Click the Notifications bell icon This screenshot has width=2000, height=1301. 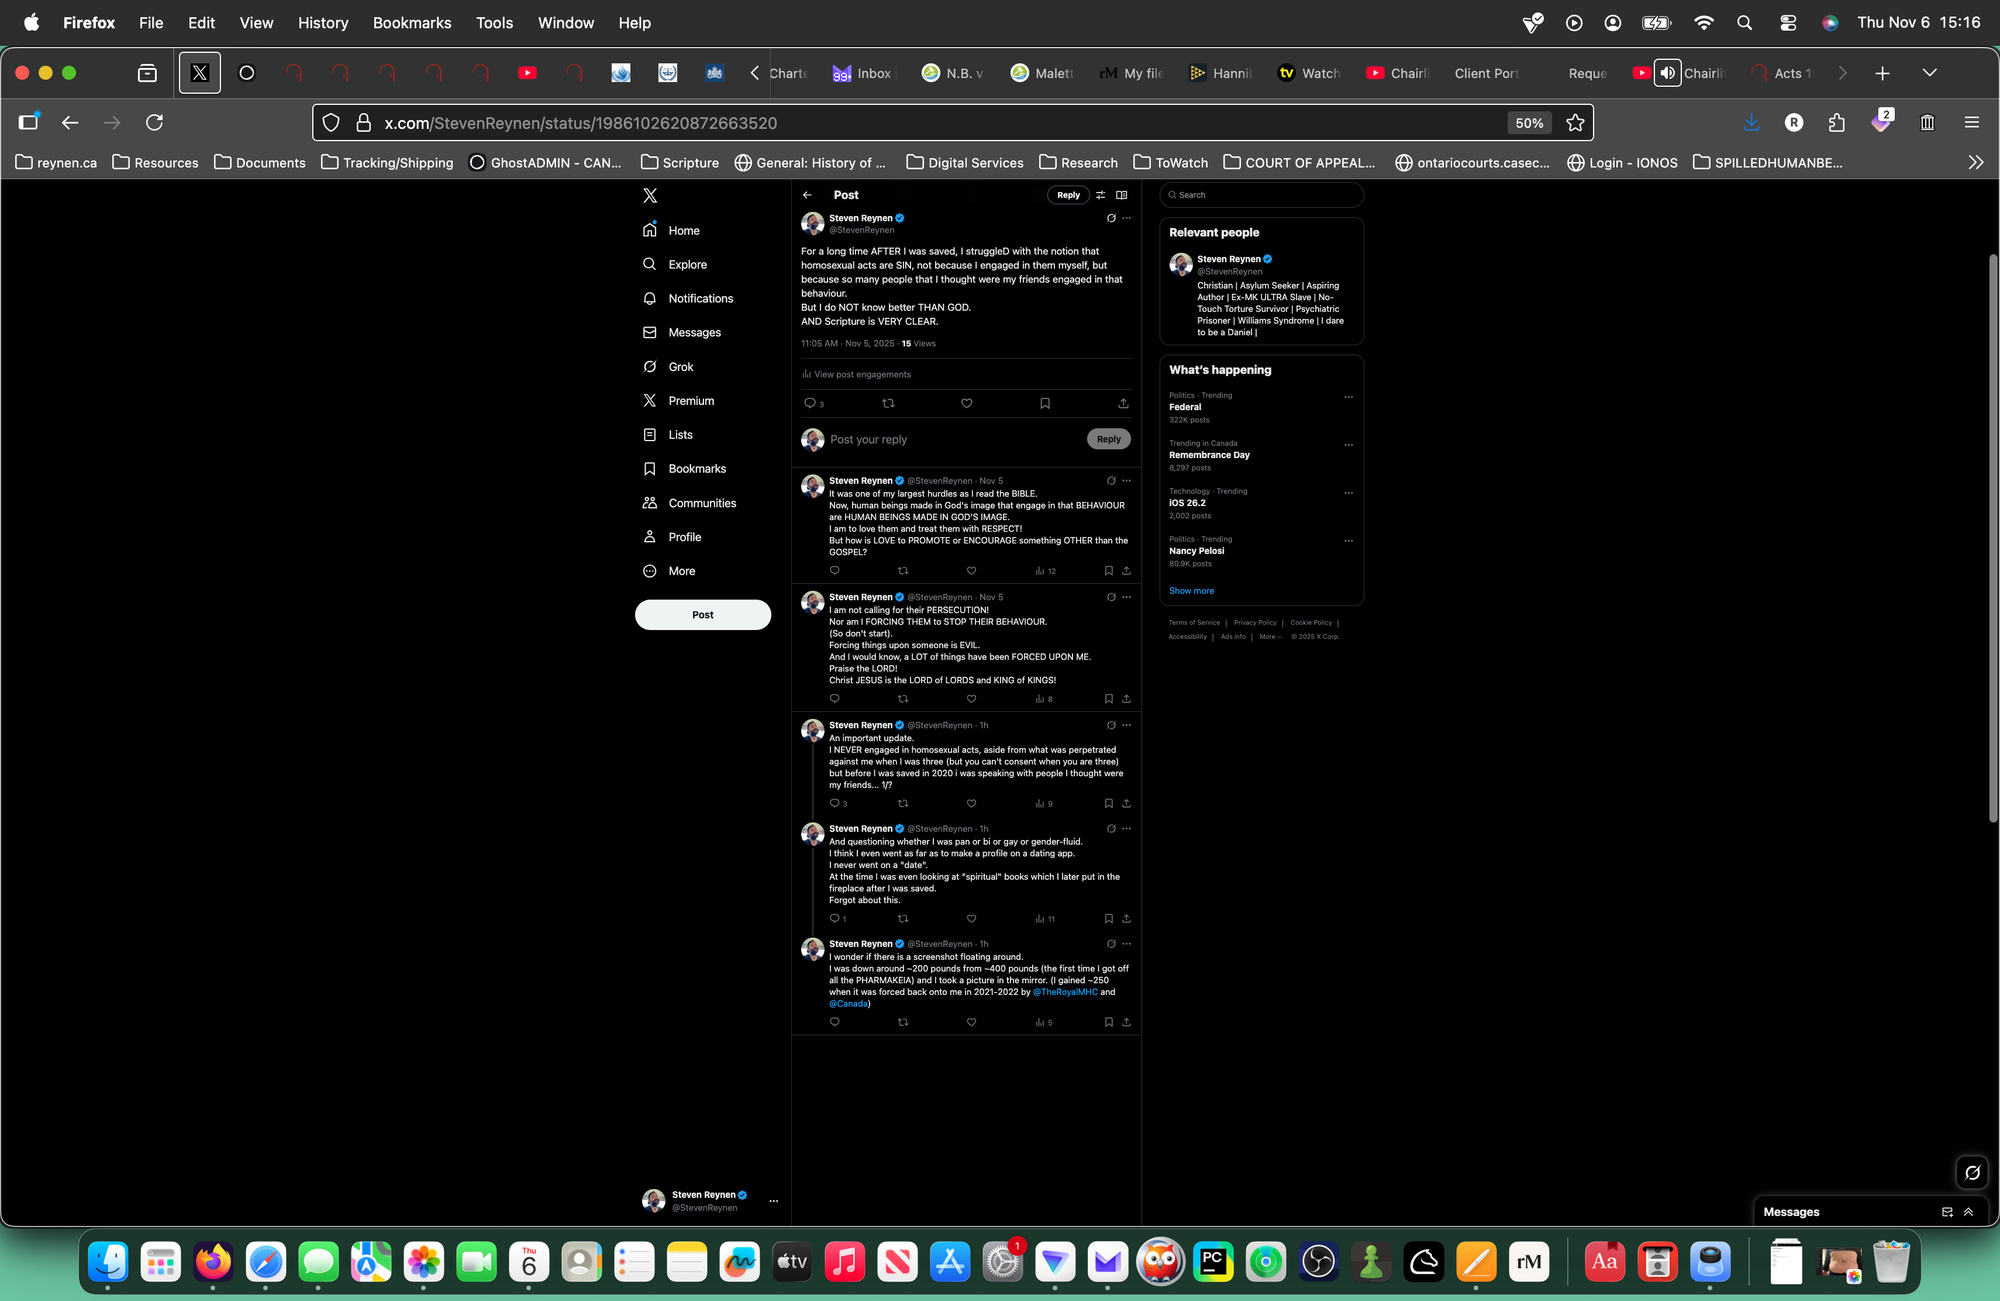click(x=650, y=299)
